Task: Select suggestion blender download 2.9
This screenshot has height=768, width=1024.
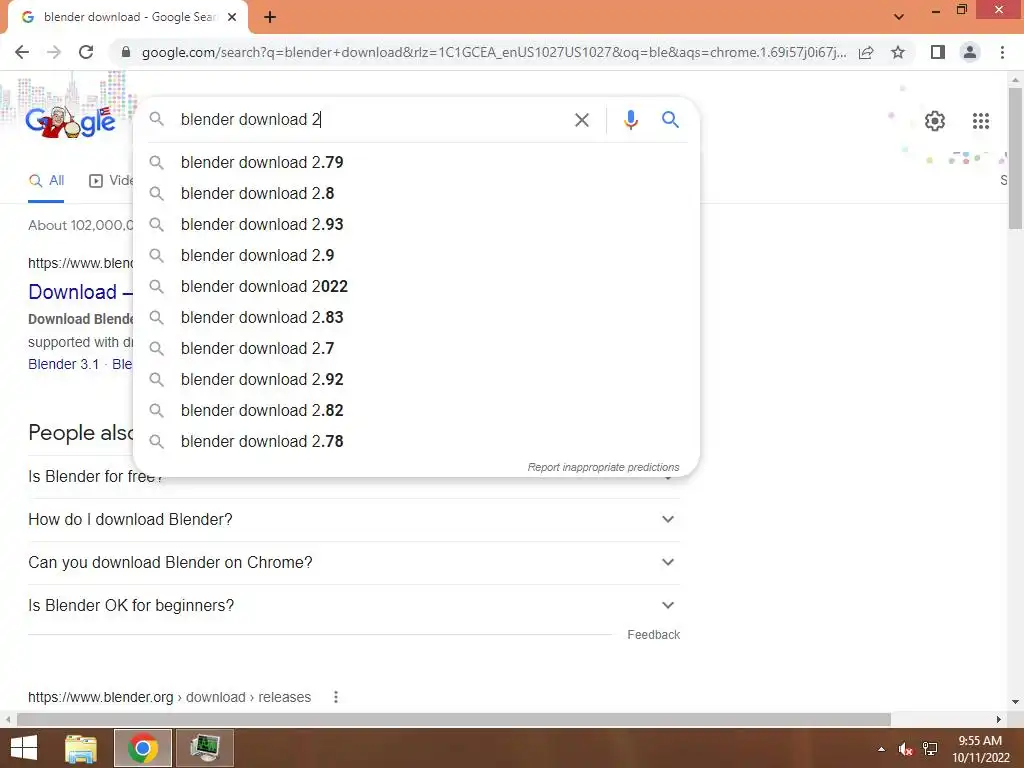Action: [x=416, y=255]
